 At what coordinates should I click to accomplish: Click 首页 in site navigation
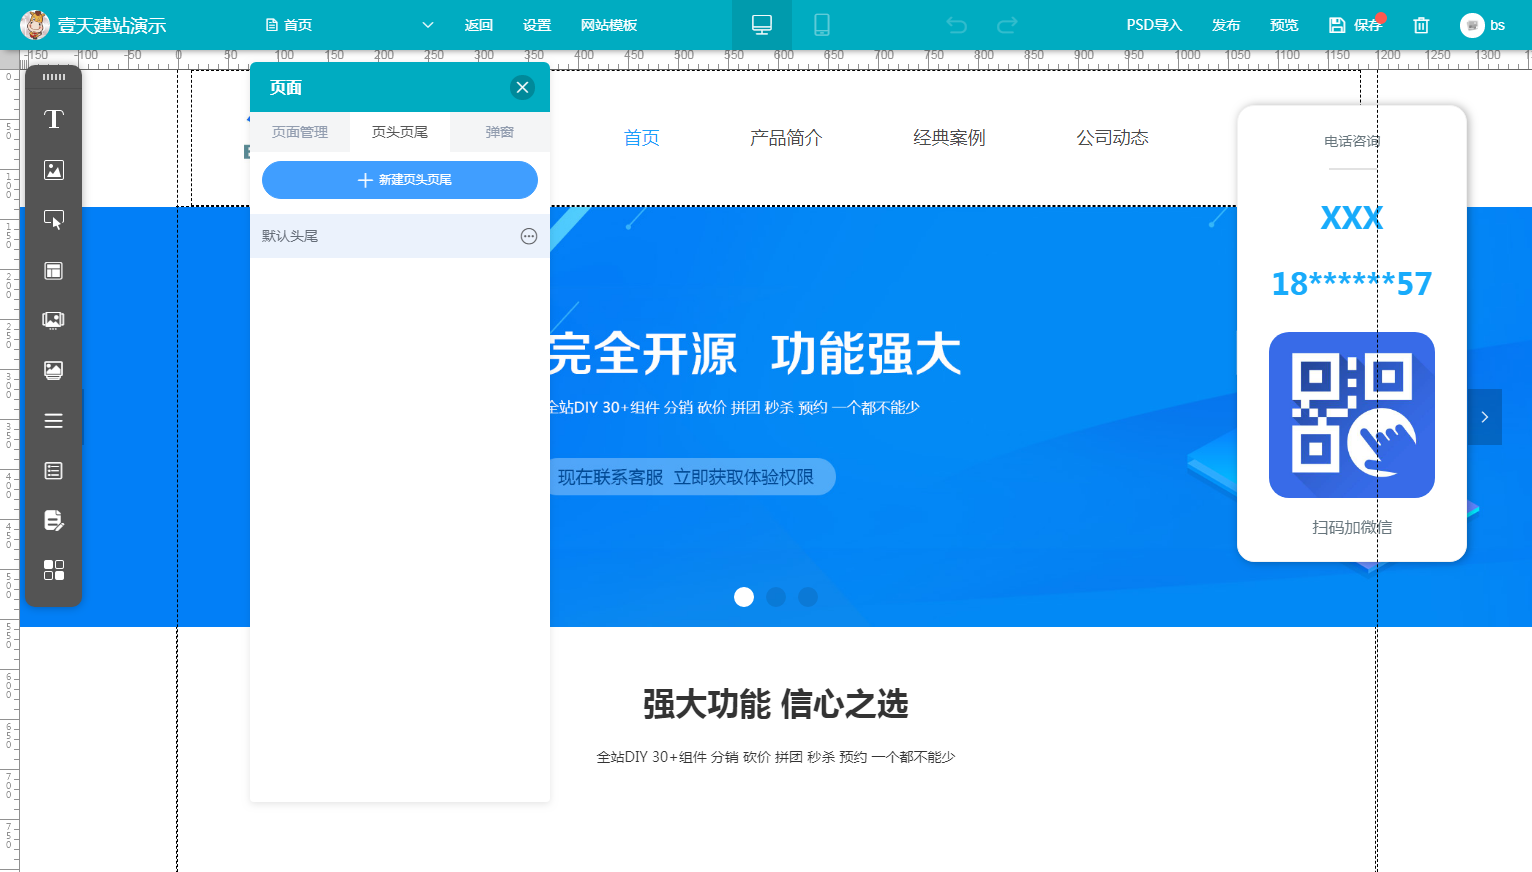[x=642, y=138]
